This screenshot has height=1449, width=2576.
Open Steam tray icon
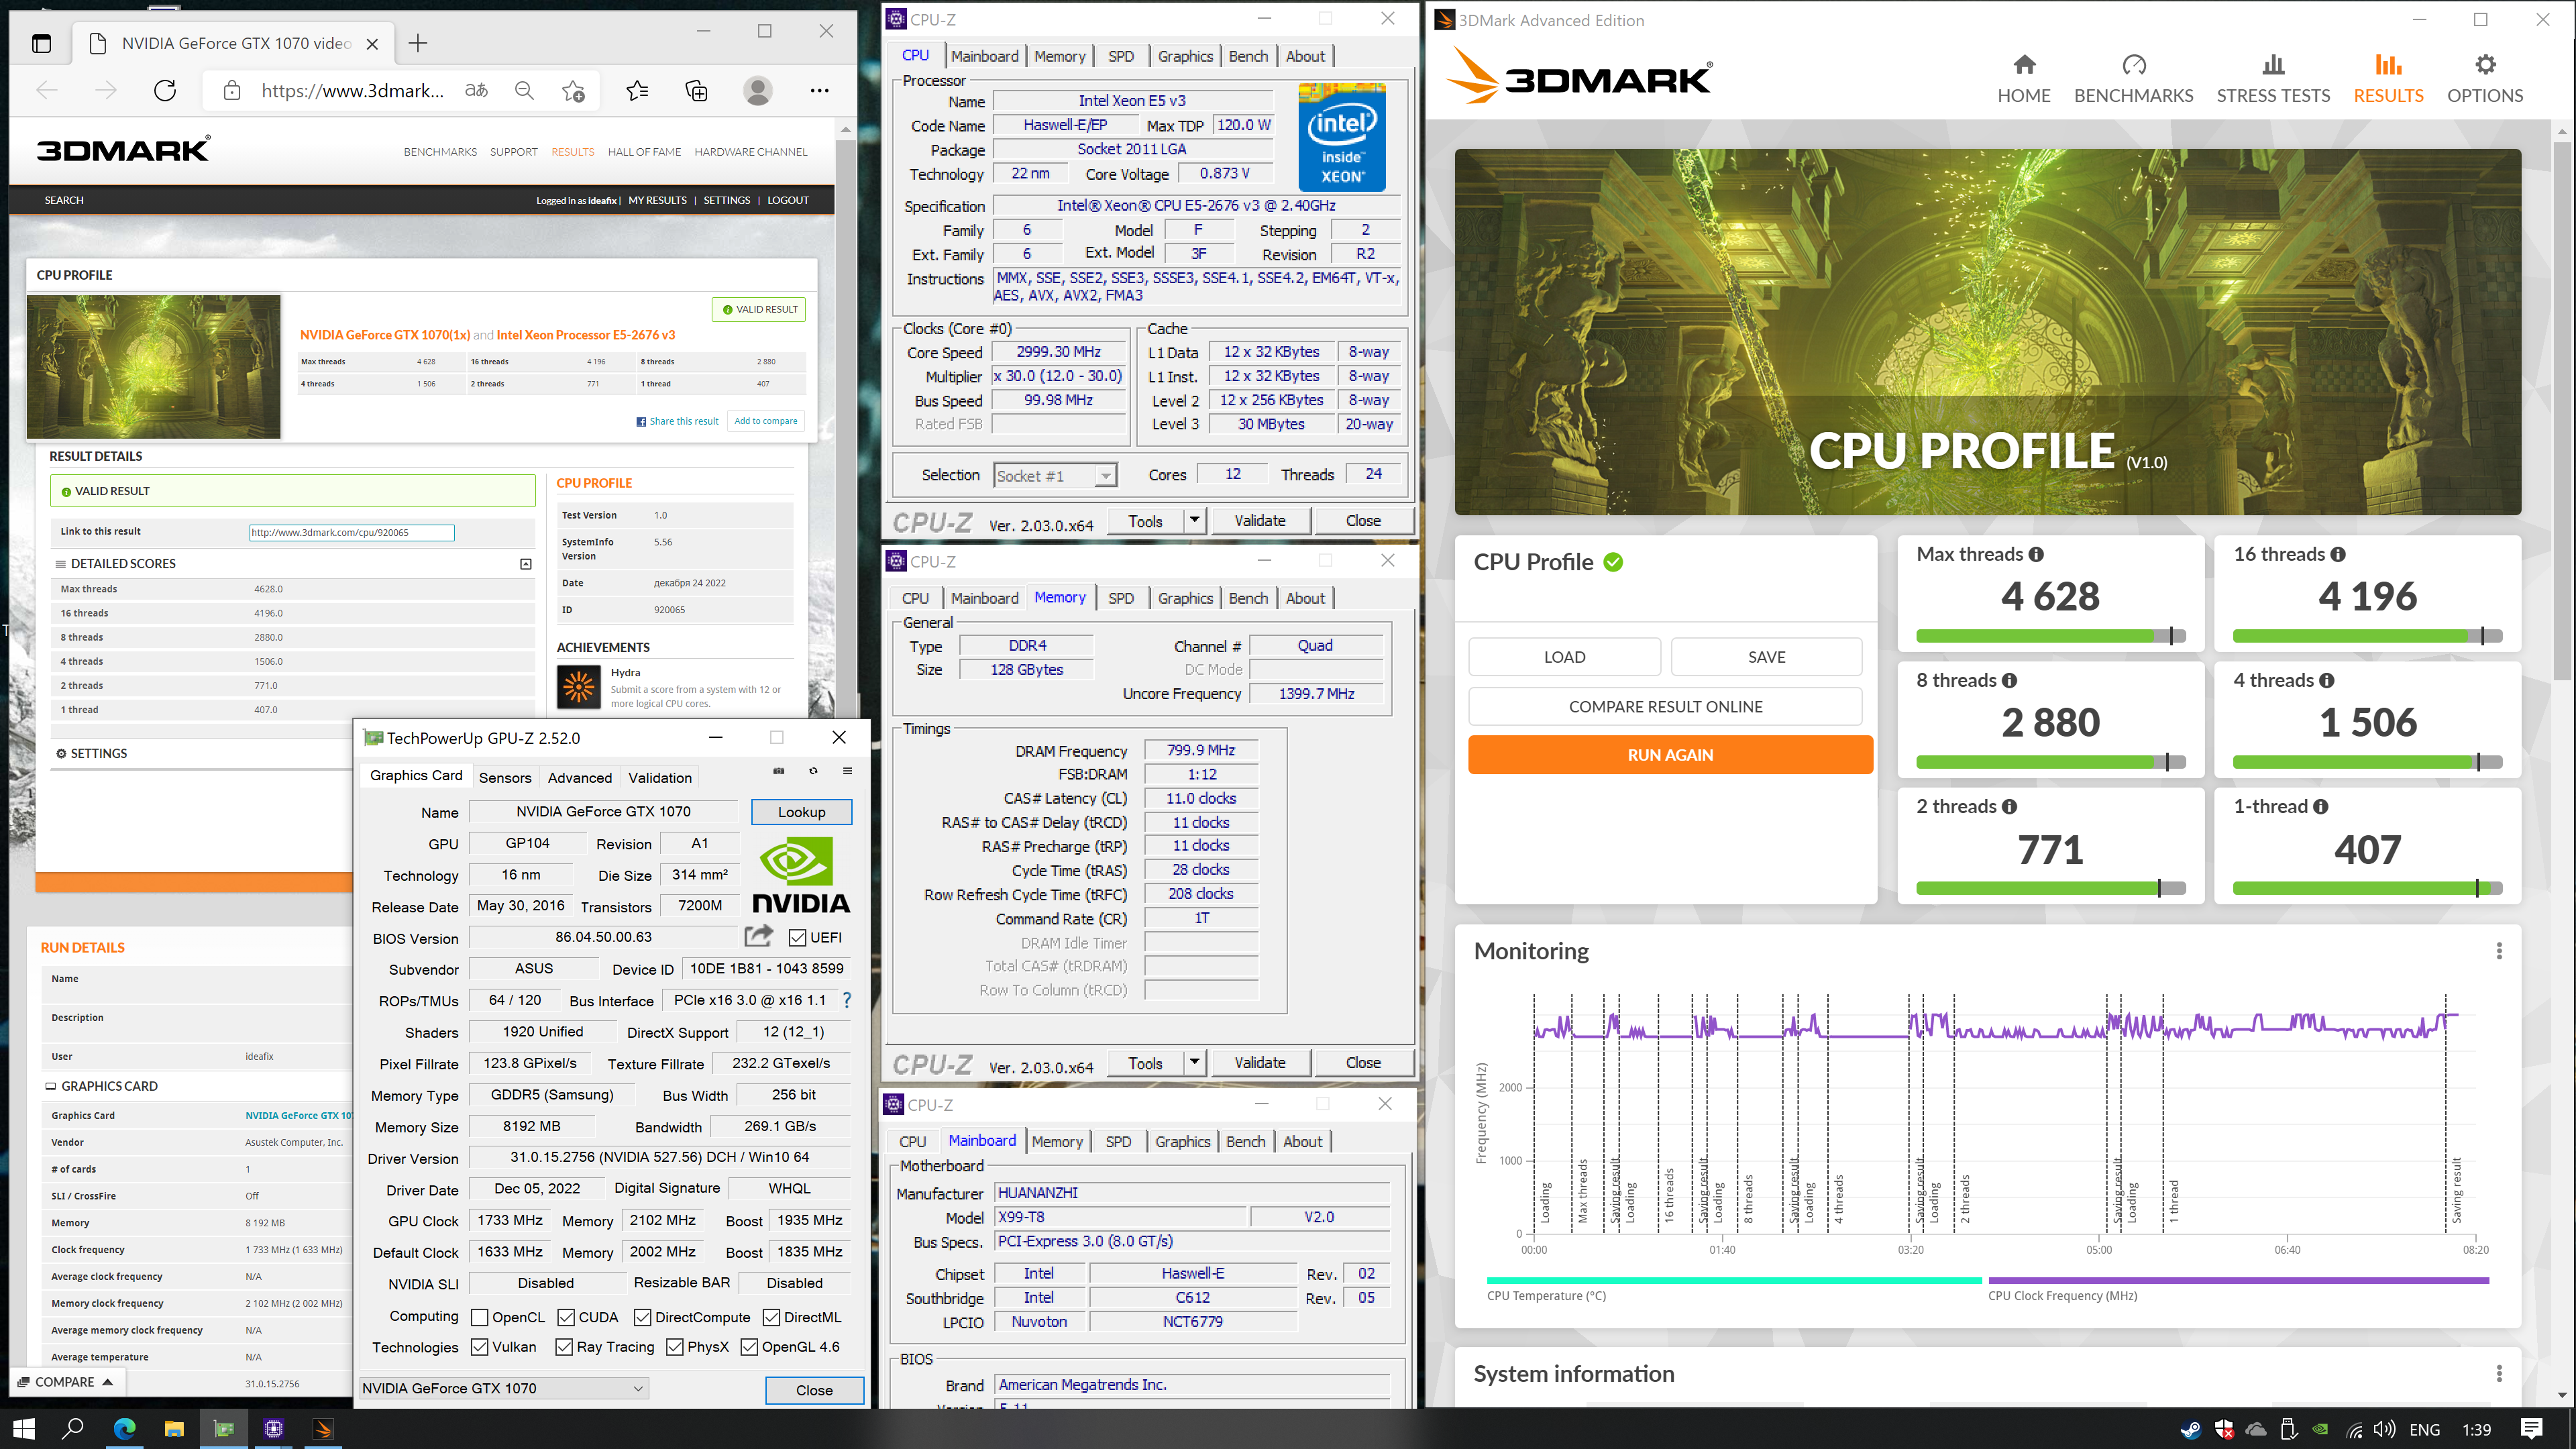tap(2190, 1430)
